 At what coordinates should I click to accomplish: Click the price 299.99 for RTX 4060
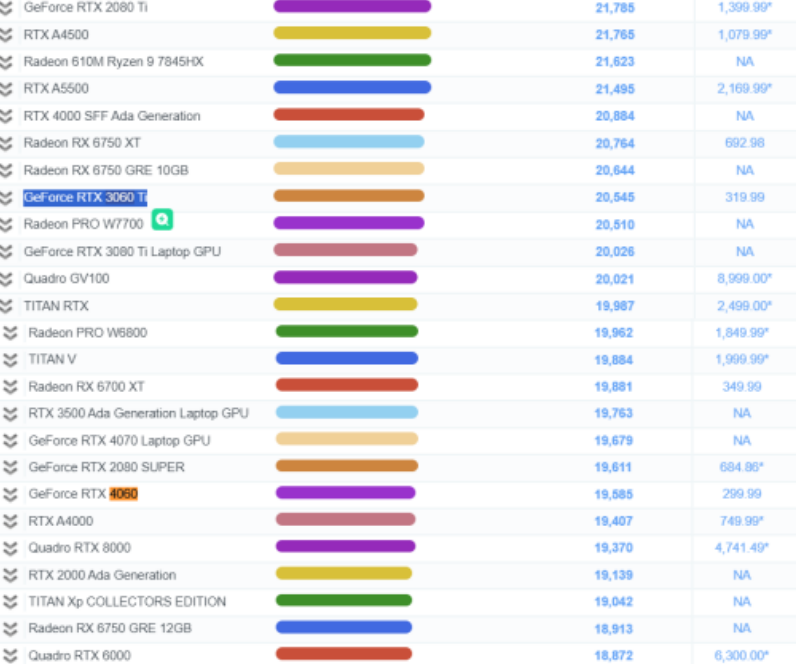click(x=742, y=494)
